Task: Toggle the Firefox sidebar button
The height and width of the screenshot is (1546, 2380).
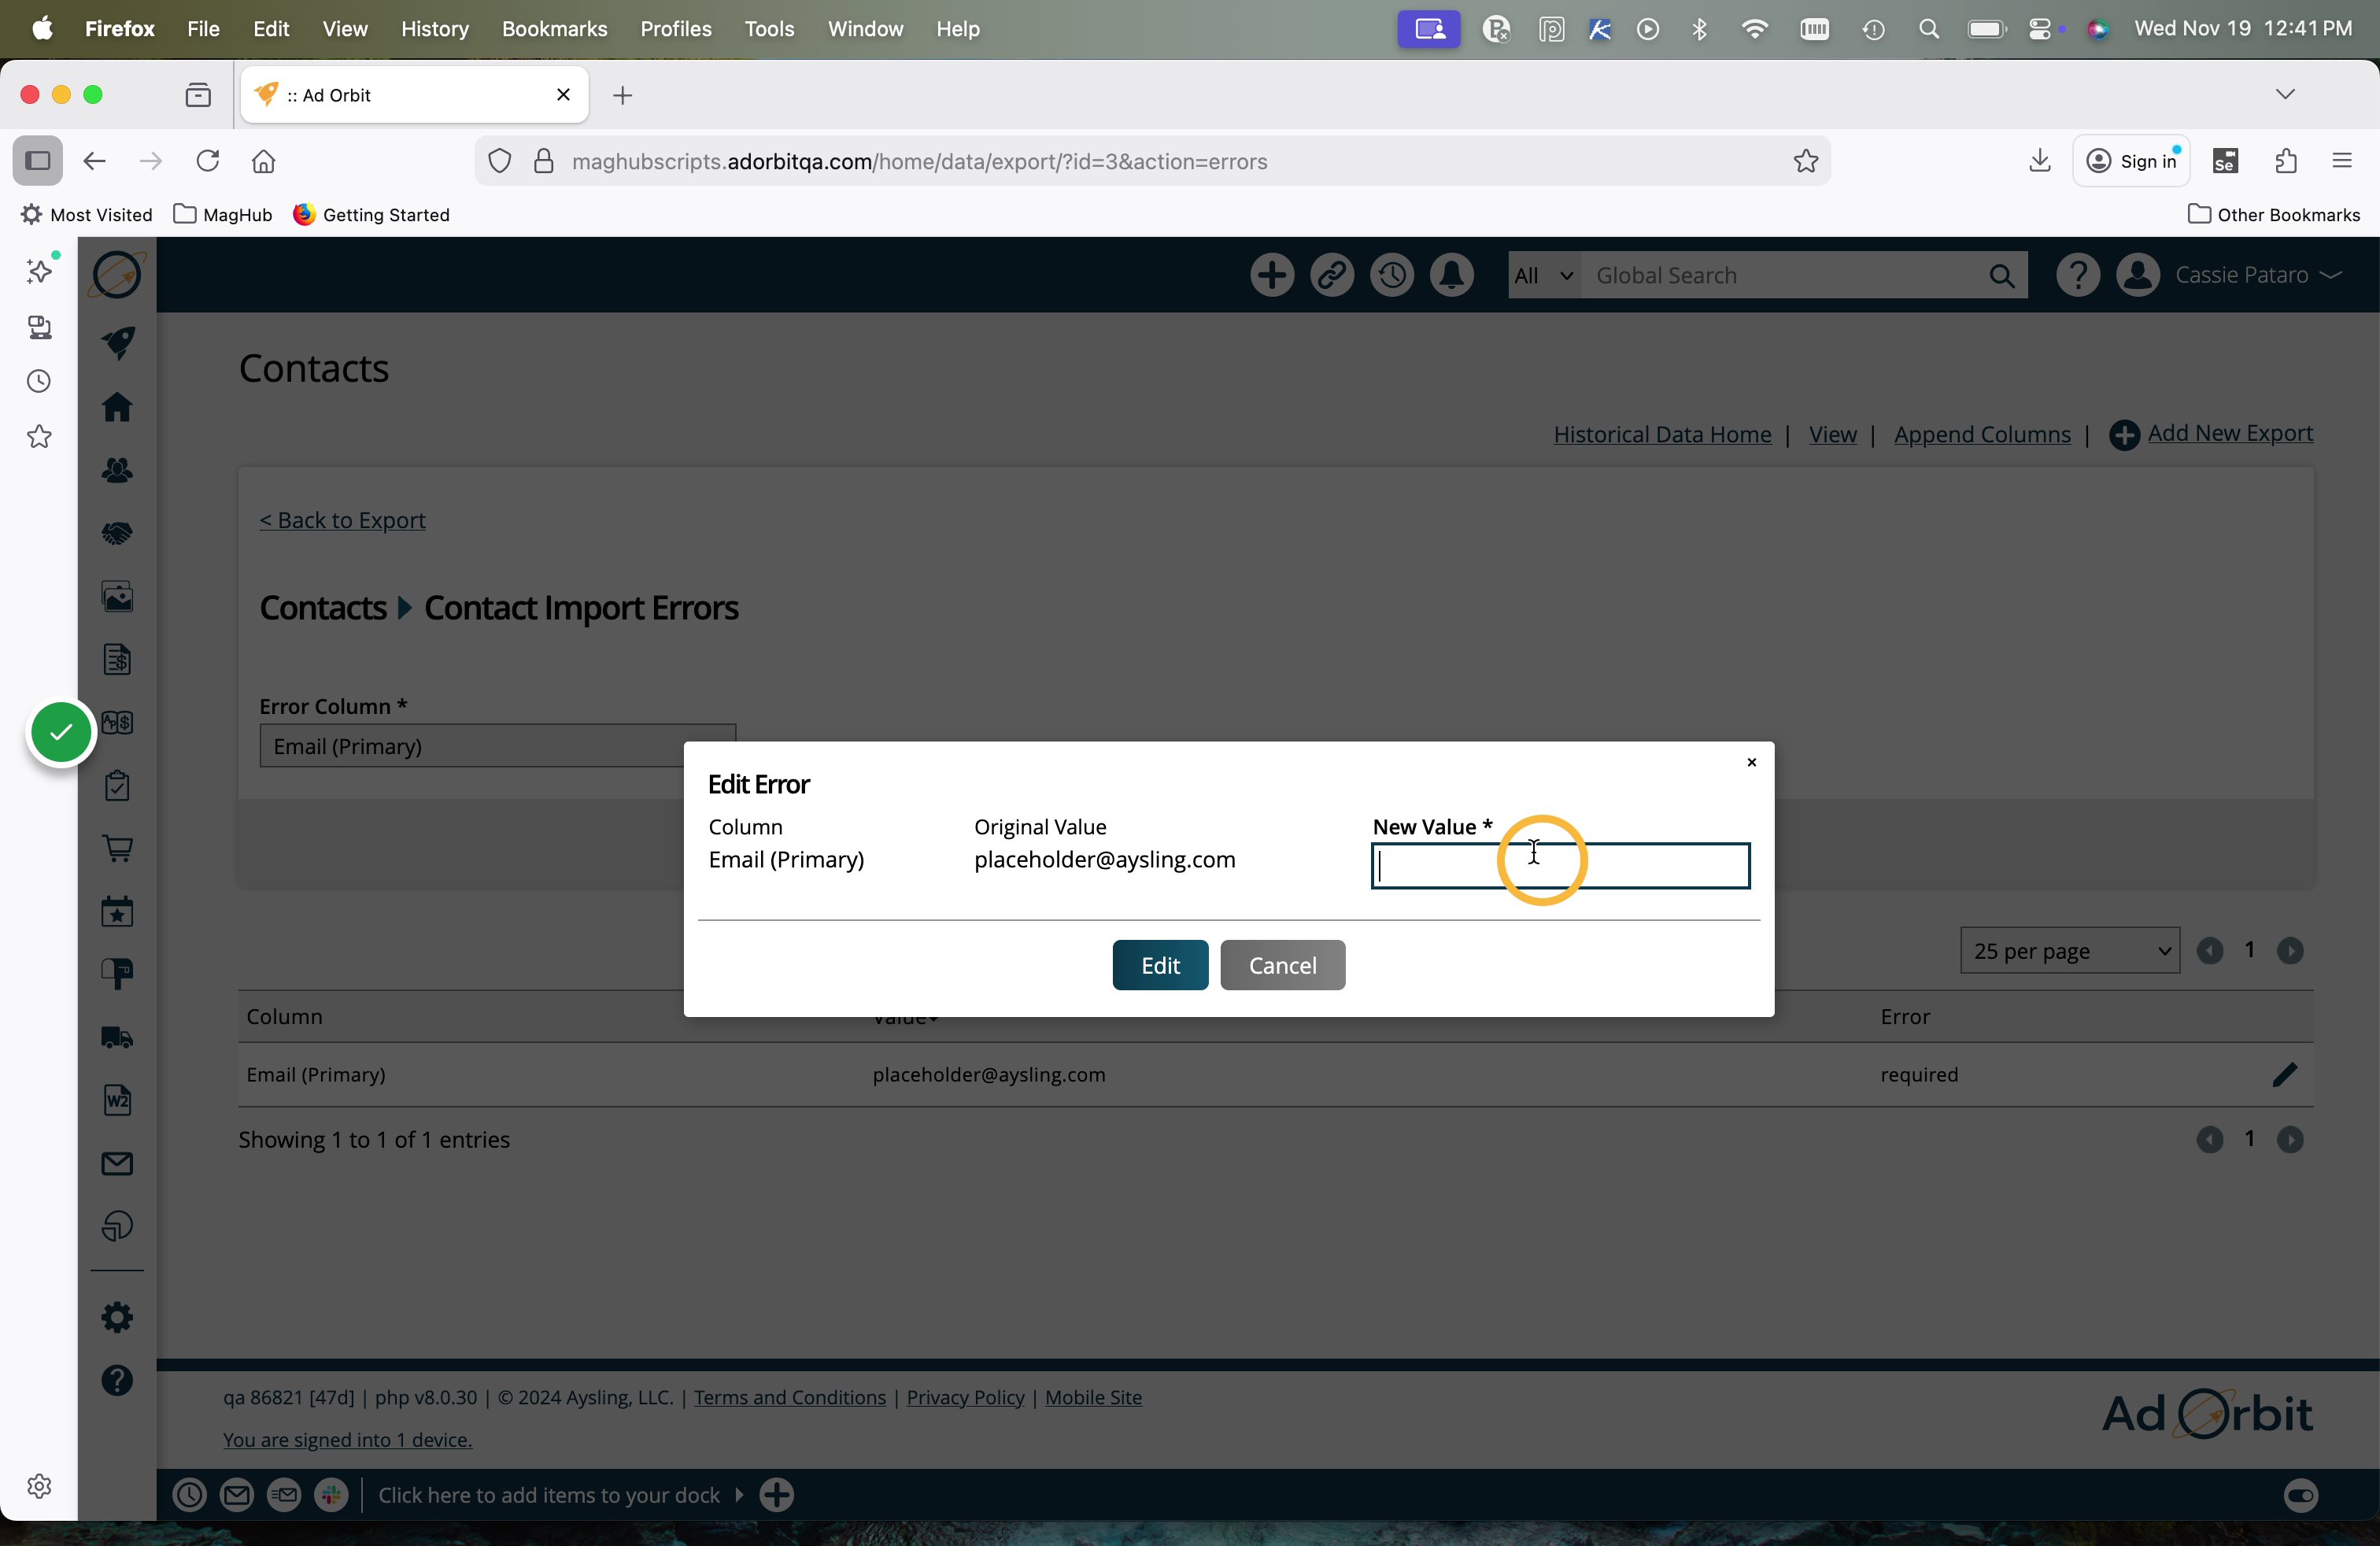Action: click(38, 161)
